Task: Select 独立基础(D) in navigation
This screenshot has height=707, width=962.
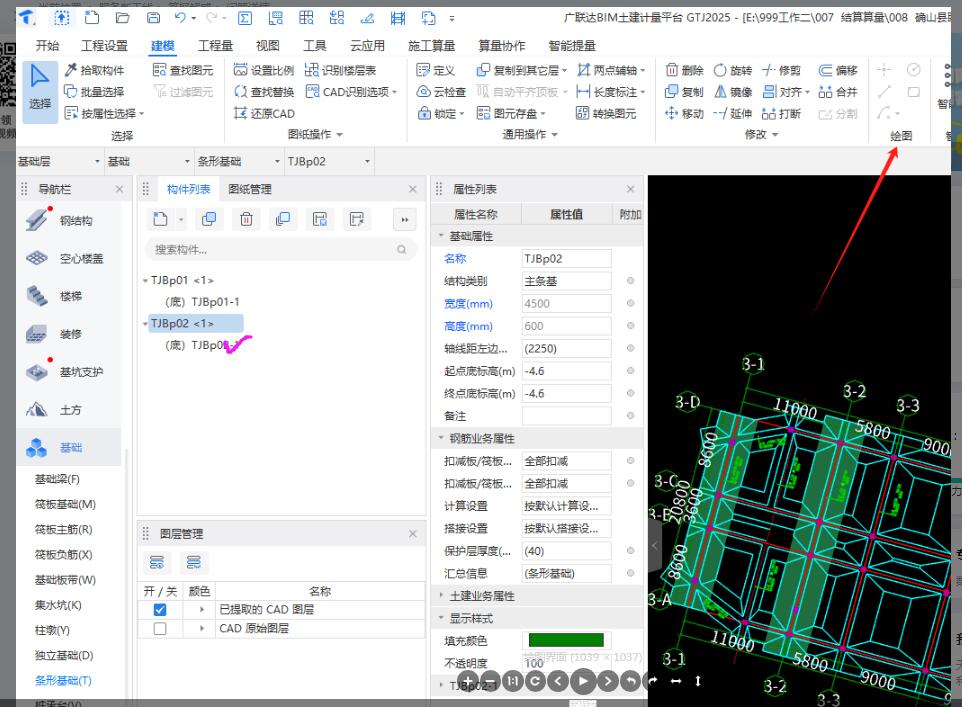Action: pos(64,655)
